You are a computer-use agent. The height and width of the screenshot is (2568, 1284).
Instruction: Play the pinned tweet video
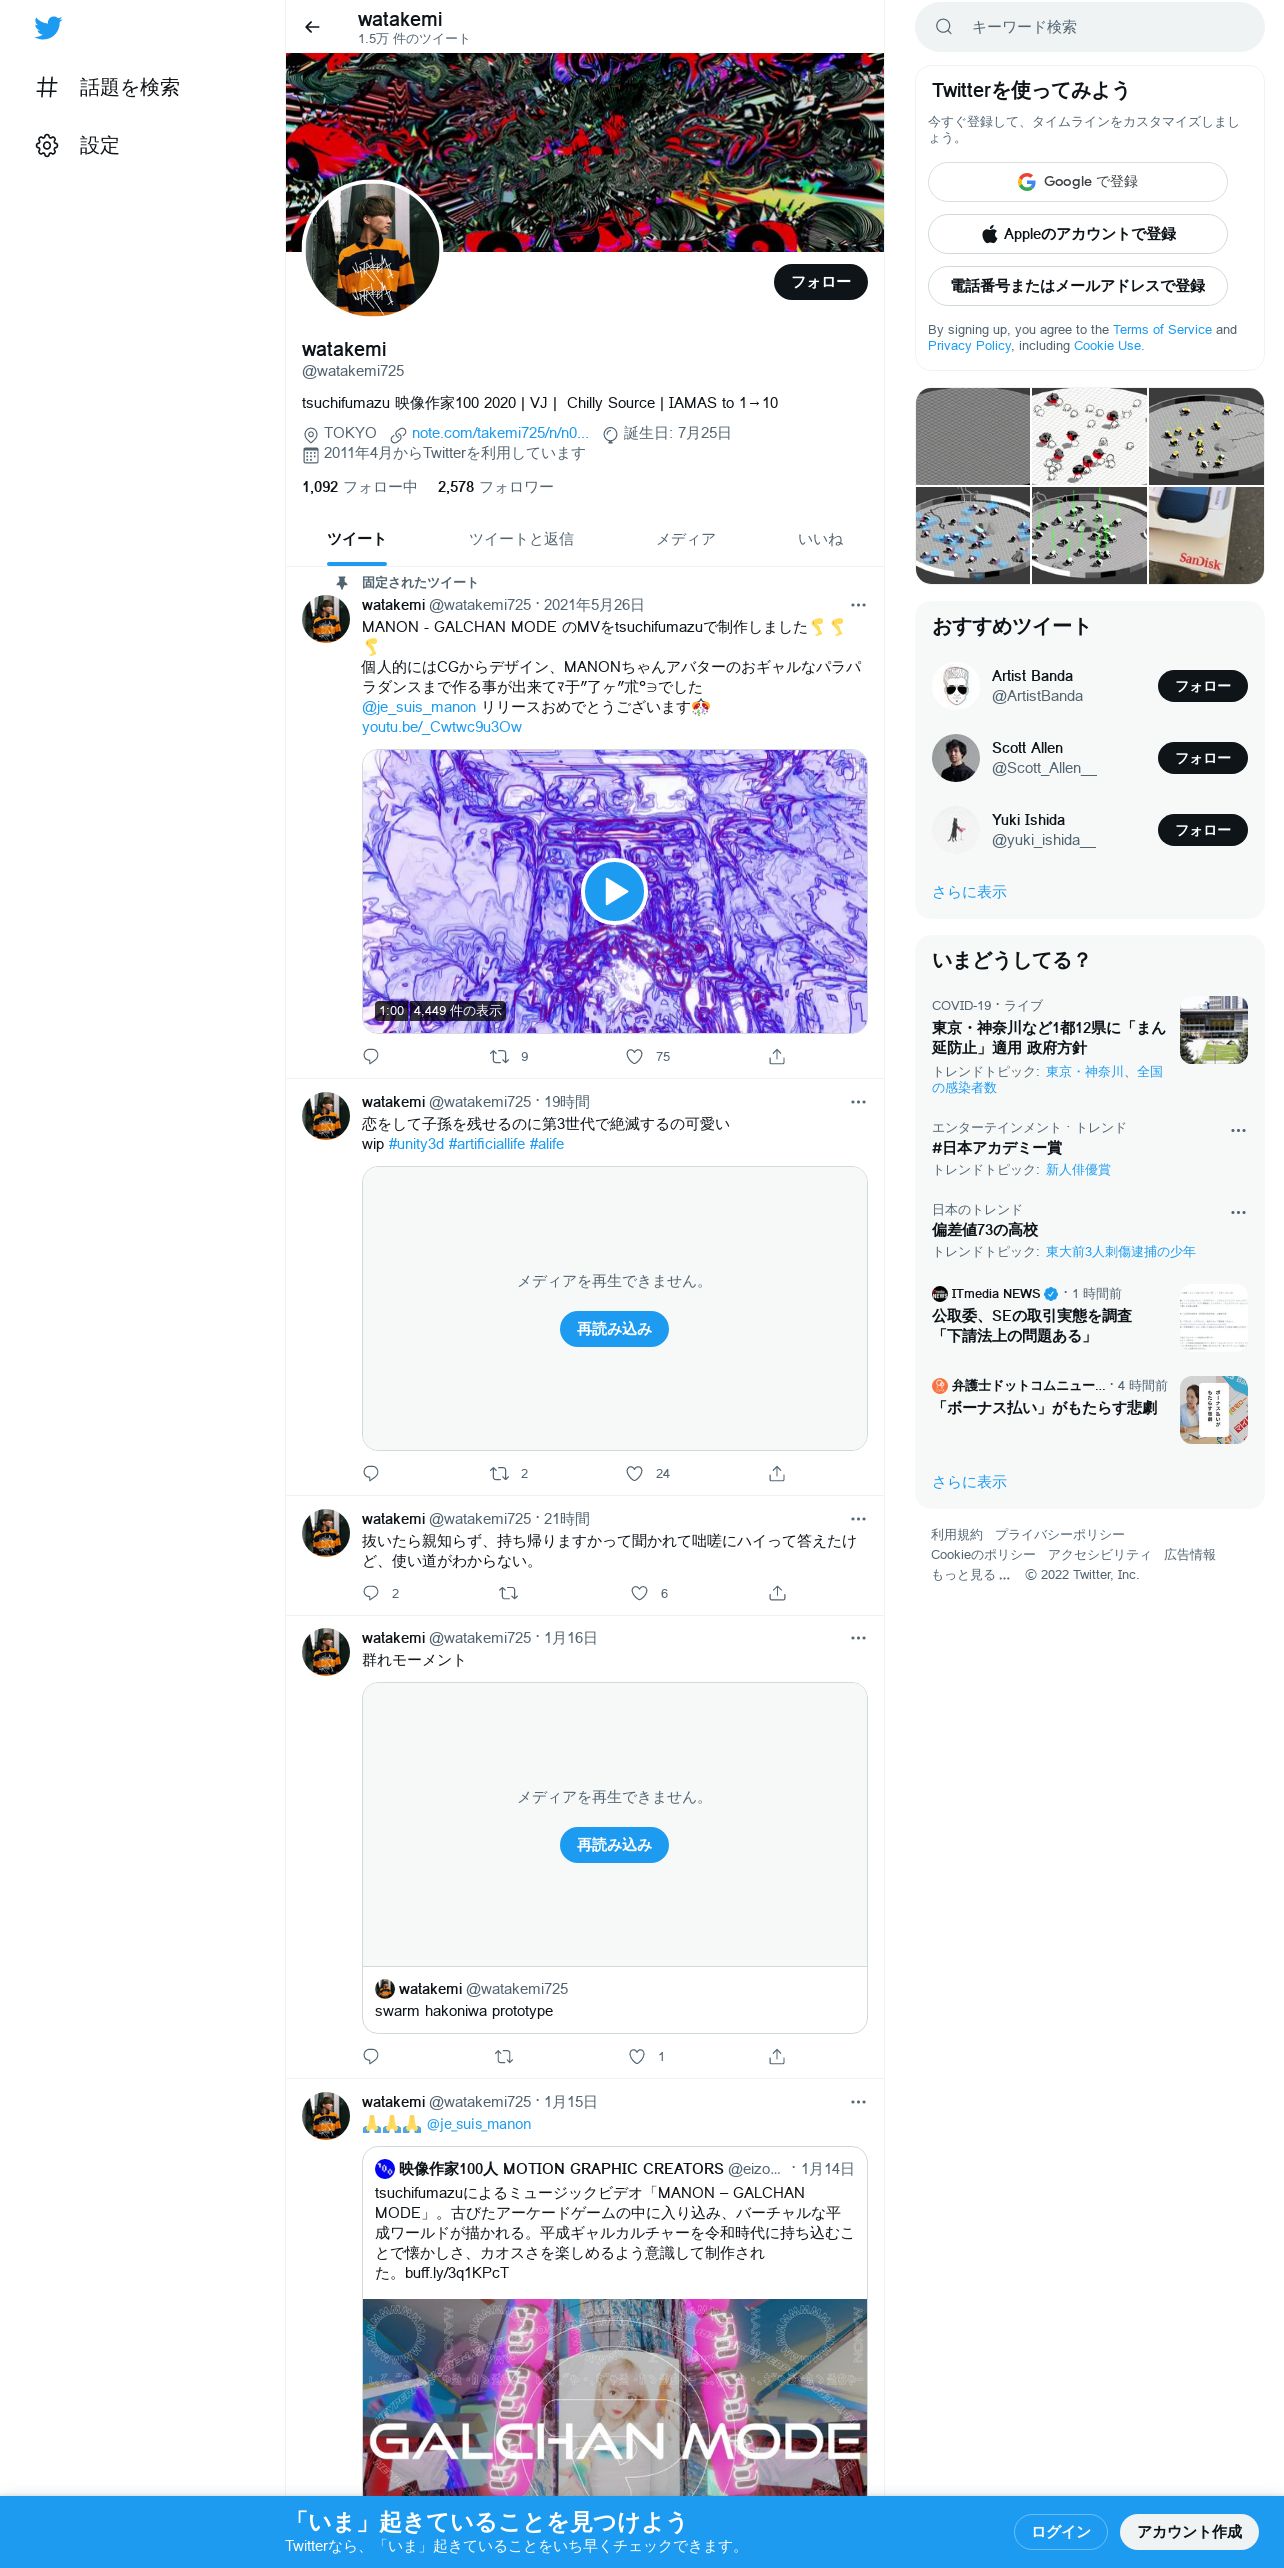(614, 891)
